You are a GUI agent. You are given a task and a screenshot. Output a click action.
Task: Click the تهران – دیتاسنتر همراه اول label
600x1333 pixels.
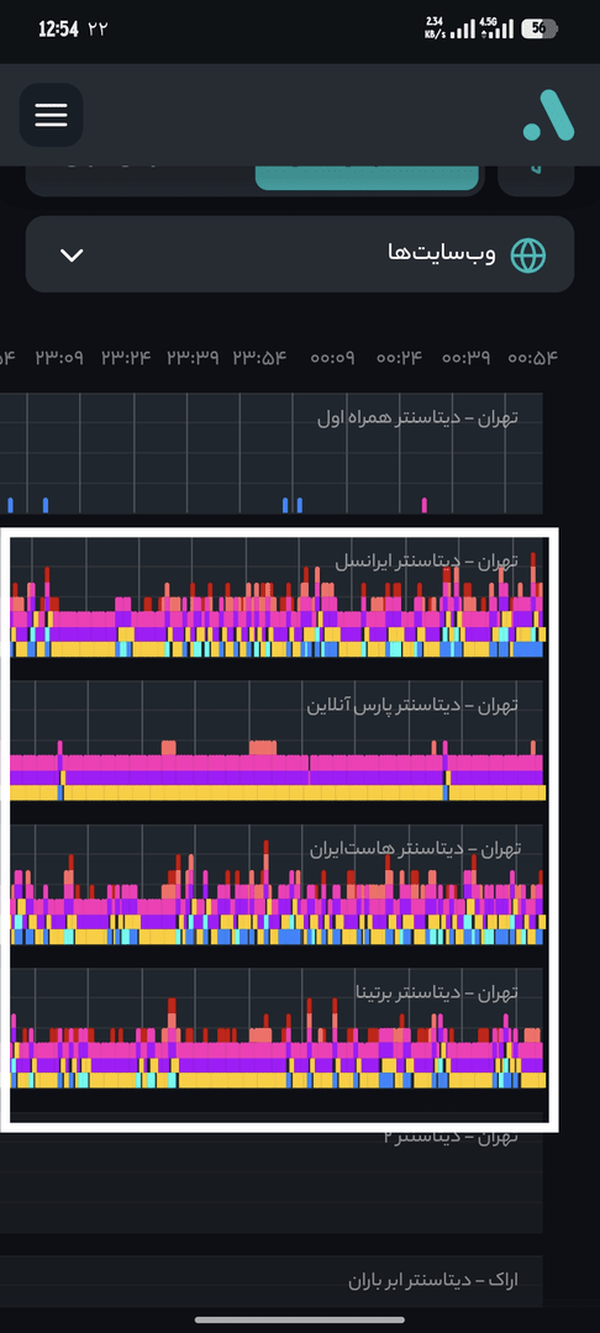[x=418, y=417]
